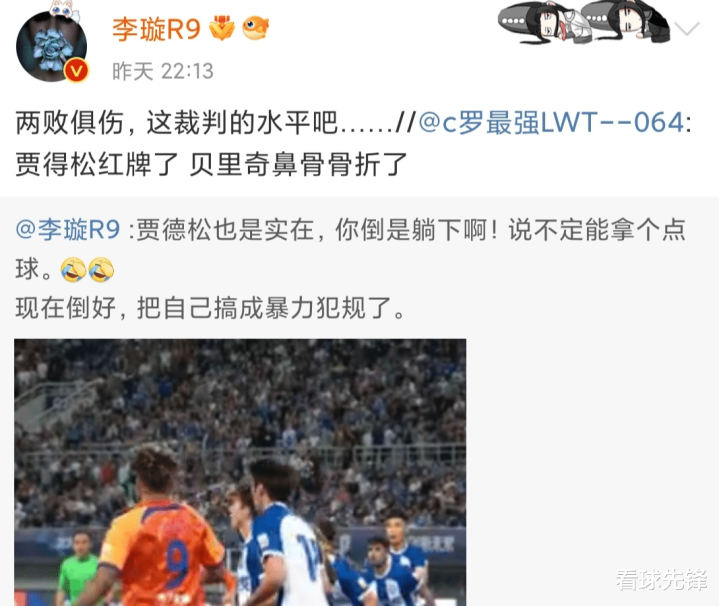Screen dimensions: 719x606
Task: Open the football match image
Action: tap(240, 472)
